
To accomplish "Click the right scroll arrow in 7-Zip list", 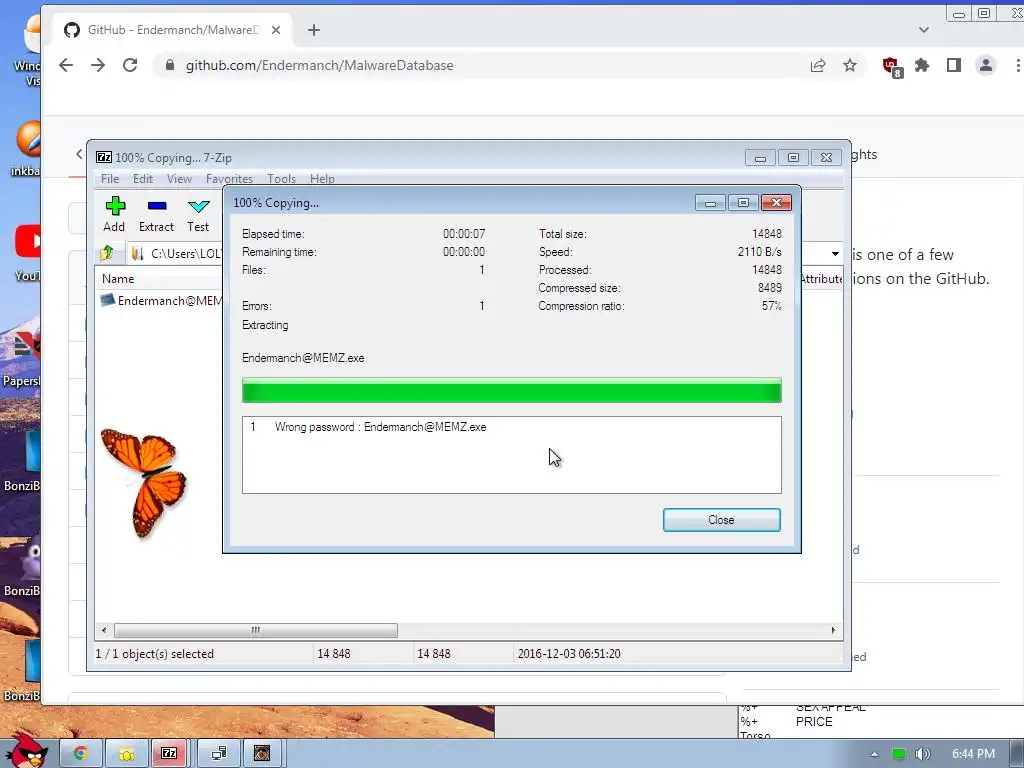I will [x=833, y=630].
